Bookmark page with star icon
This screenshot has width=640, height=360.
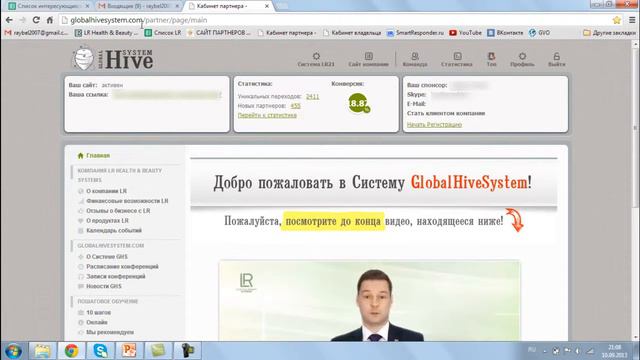pyautogui.click(x=617, y=20)
